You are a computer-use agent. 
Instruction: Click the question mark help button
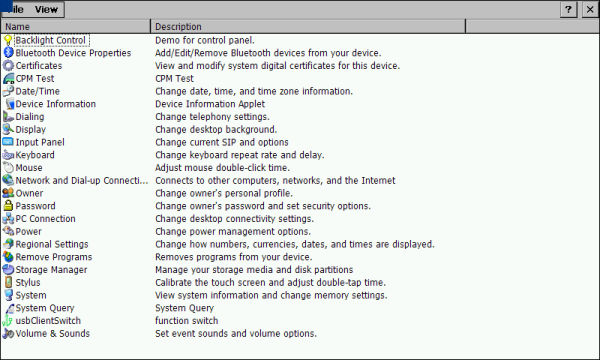tap(568, 10)
